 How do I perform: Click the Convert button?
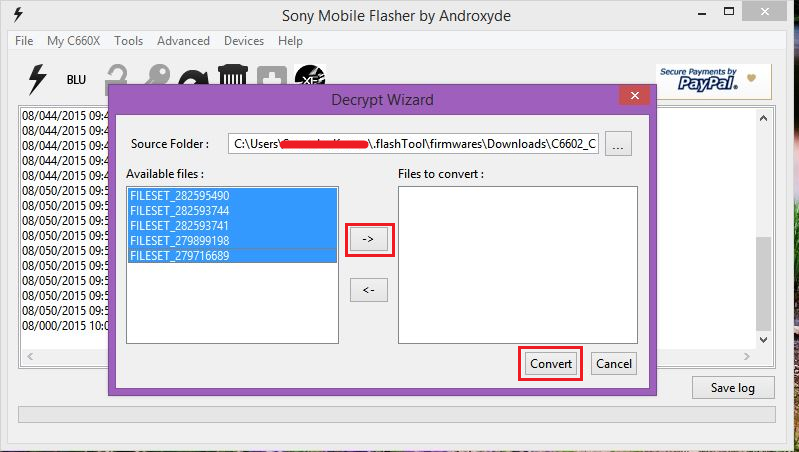(x=551, y=363)
